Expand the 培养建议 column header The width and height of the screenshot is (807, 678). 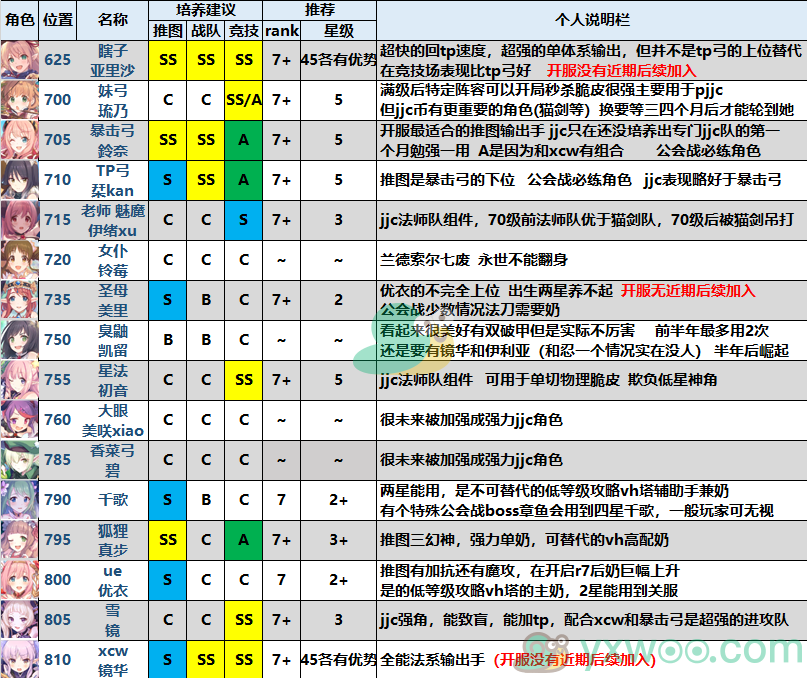coord(205,9)
